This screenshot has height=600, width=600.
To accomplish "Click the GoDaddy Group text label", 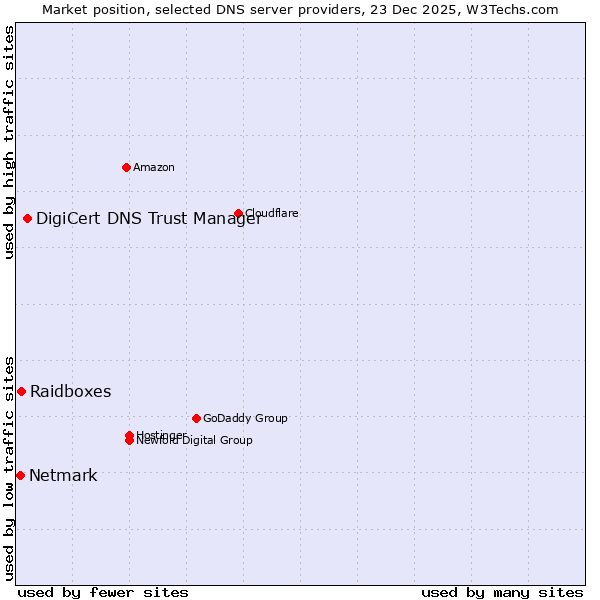I will [245, 418].
